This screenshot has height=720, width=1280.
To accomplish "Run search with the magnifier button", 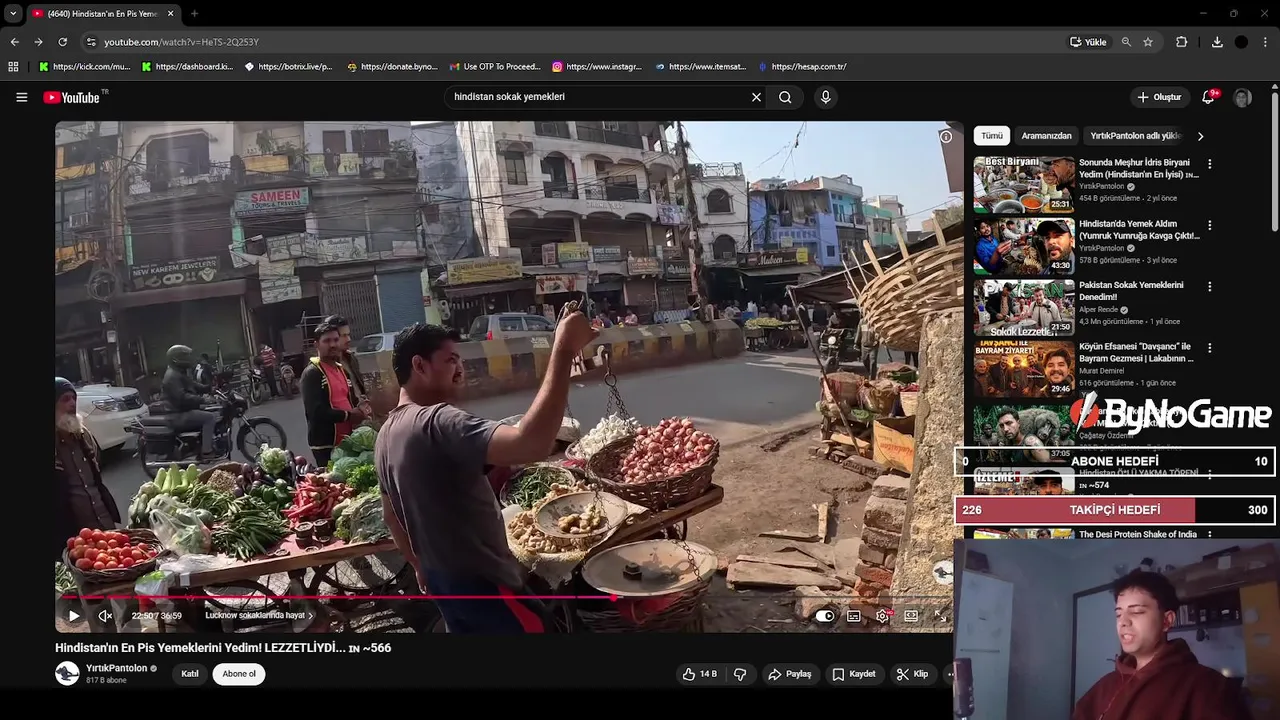I will (785, 97).
